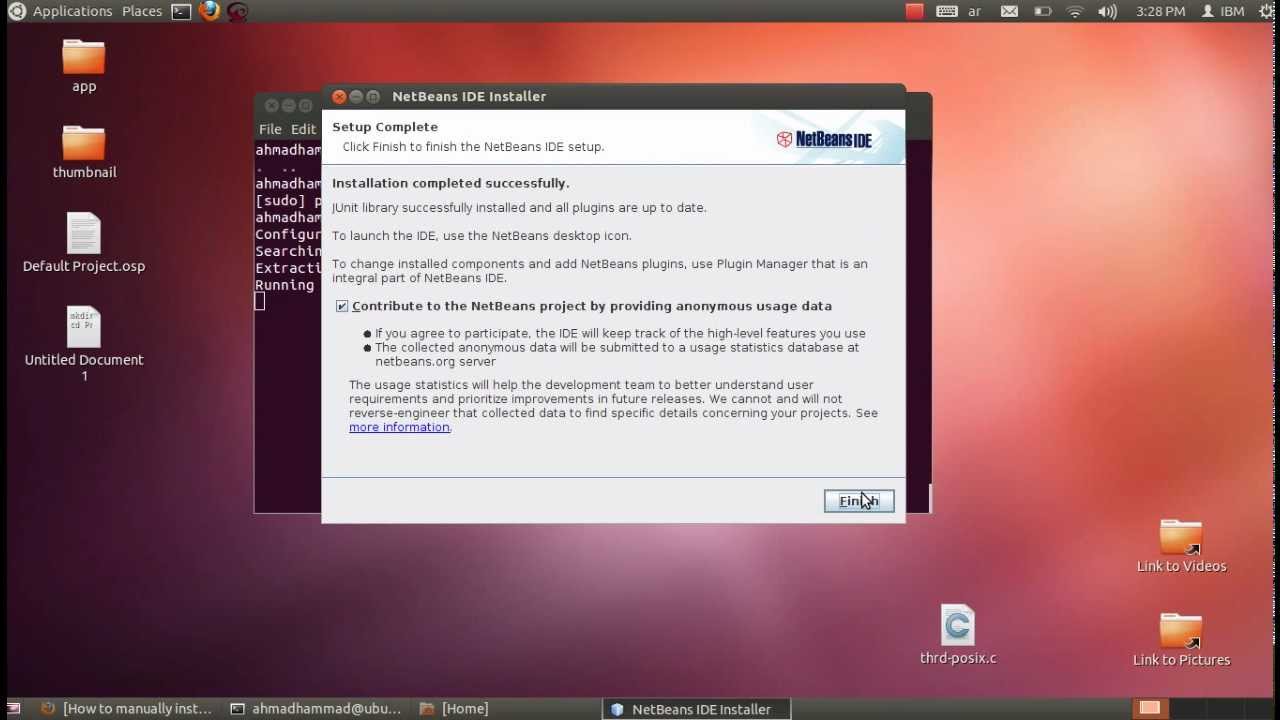
Task: Click the red recording indicator icon
Action: pos(914,11)
